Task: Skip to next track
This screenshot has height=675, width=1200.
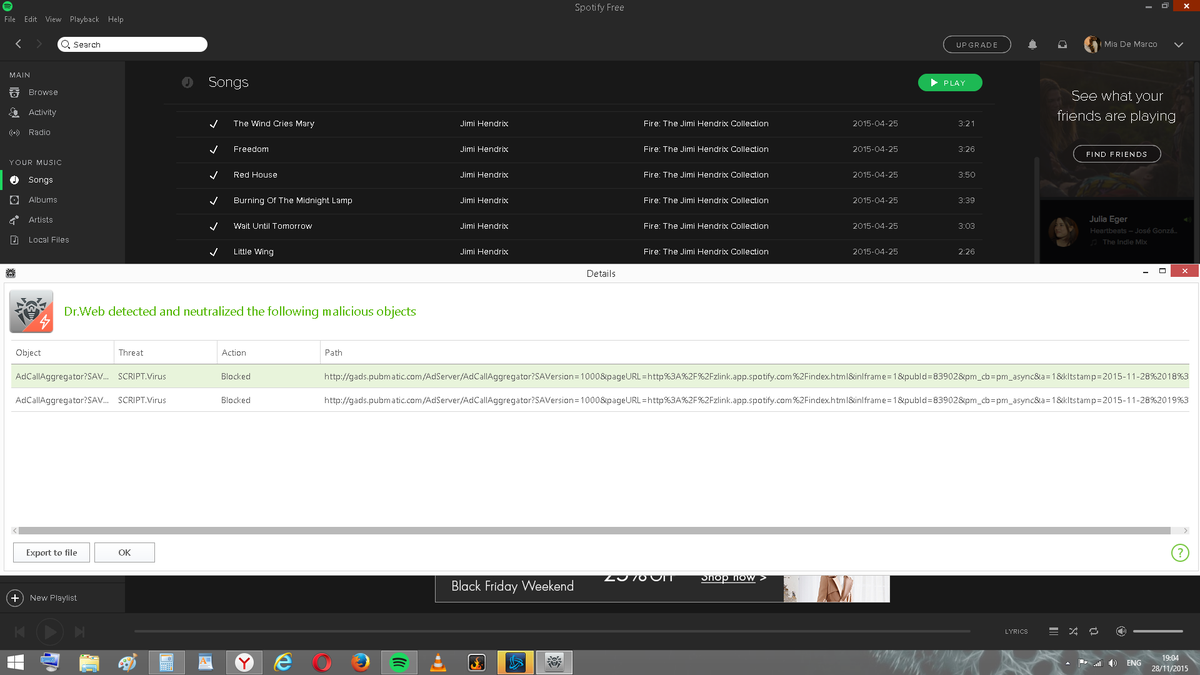Action: coord(80,631)
